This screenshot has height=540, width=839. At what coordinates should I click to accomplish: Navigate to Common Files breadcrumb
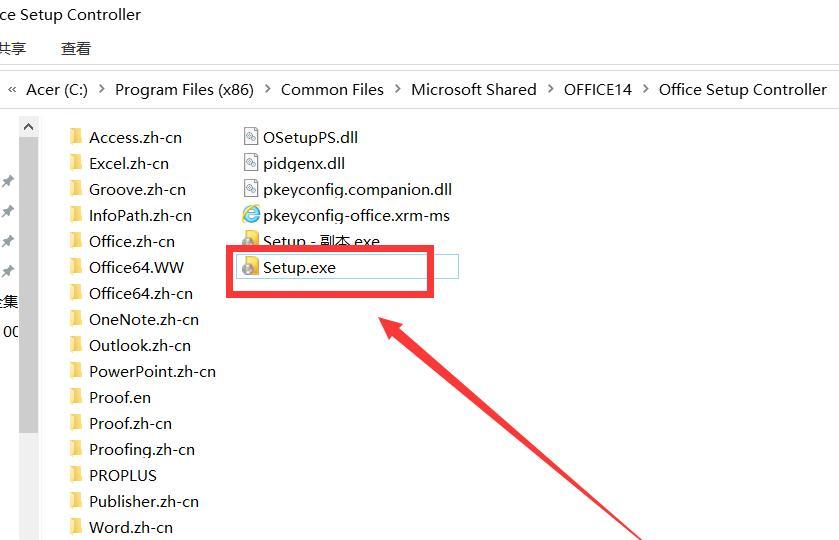332,89
